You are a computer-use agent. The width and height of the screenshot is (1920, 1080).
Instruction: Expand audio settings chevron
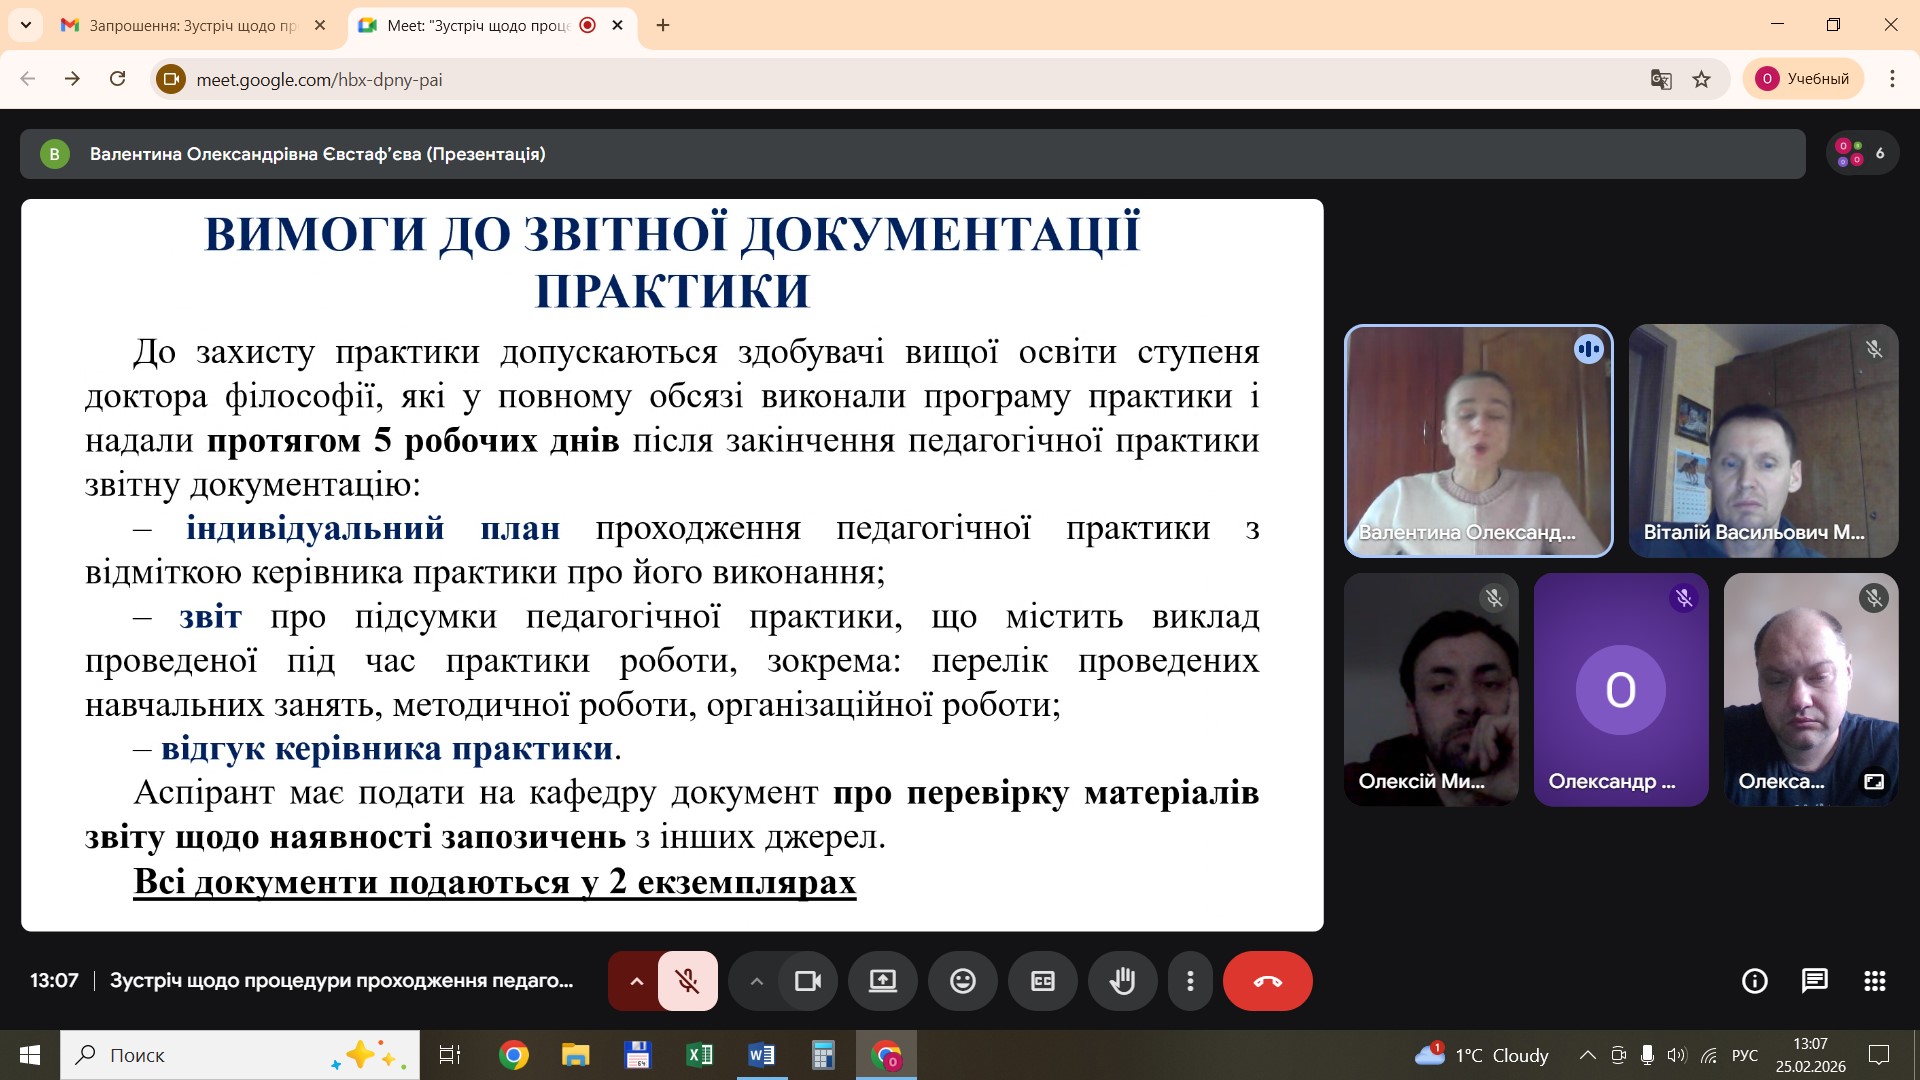click(x=636, y=981)
